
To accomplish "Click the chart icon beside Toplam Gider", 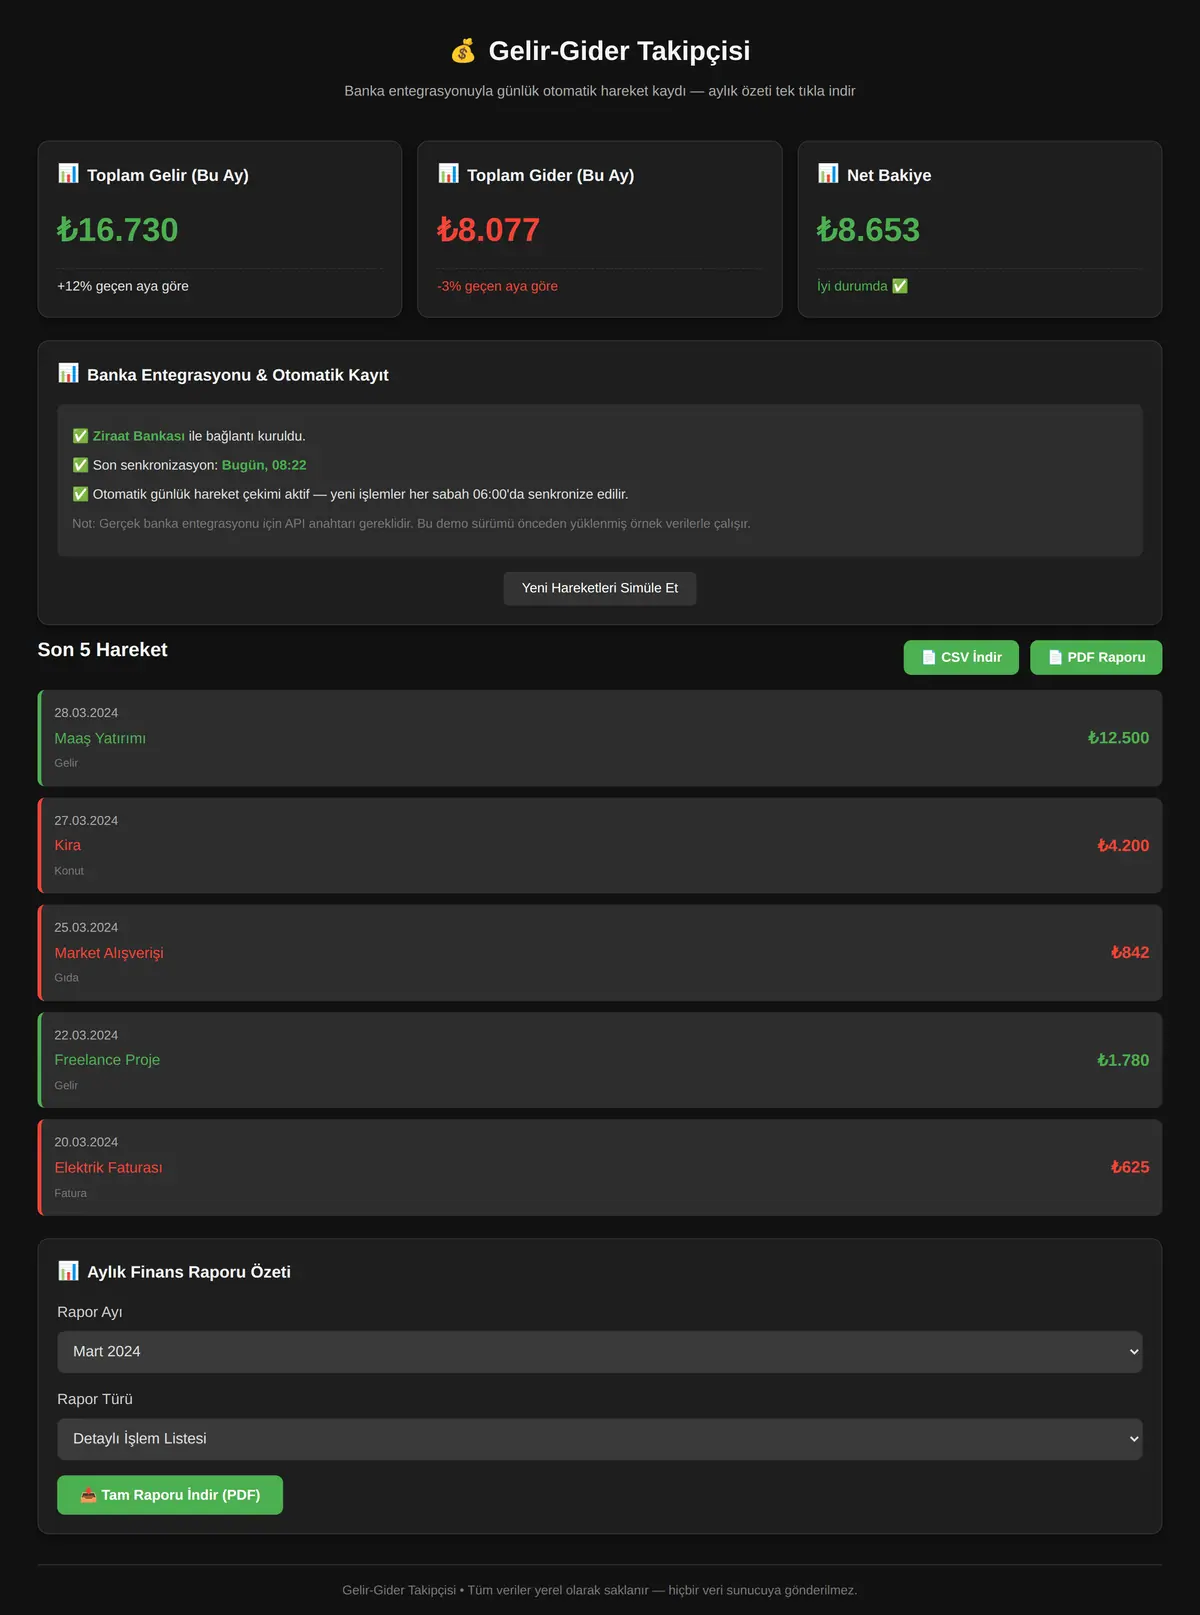I will [448, 174].
